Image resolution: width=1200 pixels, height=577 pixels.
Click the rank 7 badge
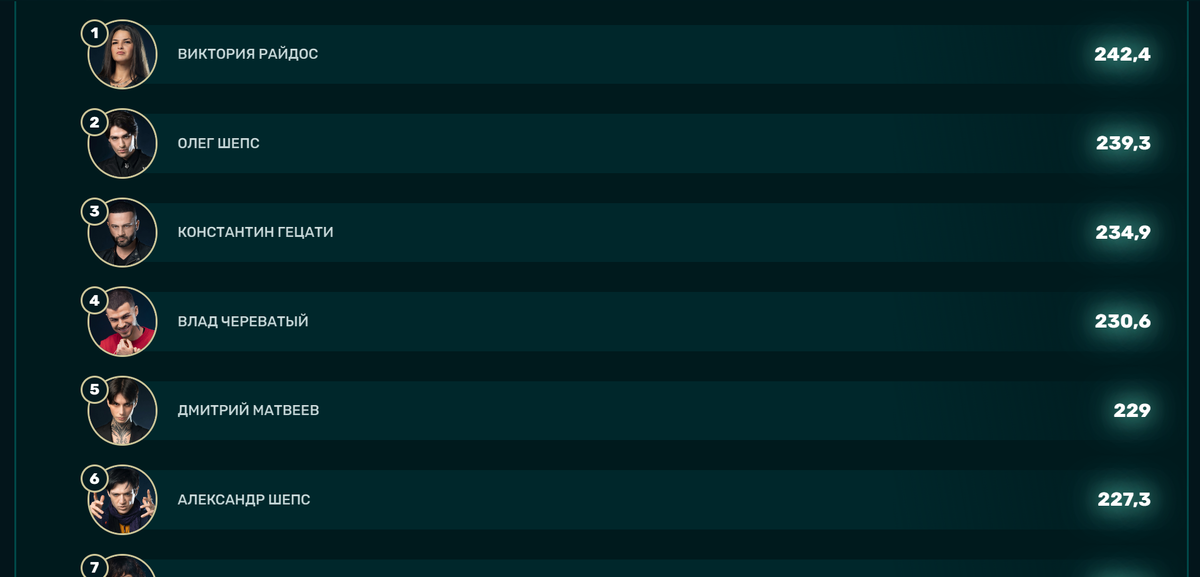[x=95, y=567]
